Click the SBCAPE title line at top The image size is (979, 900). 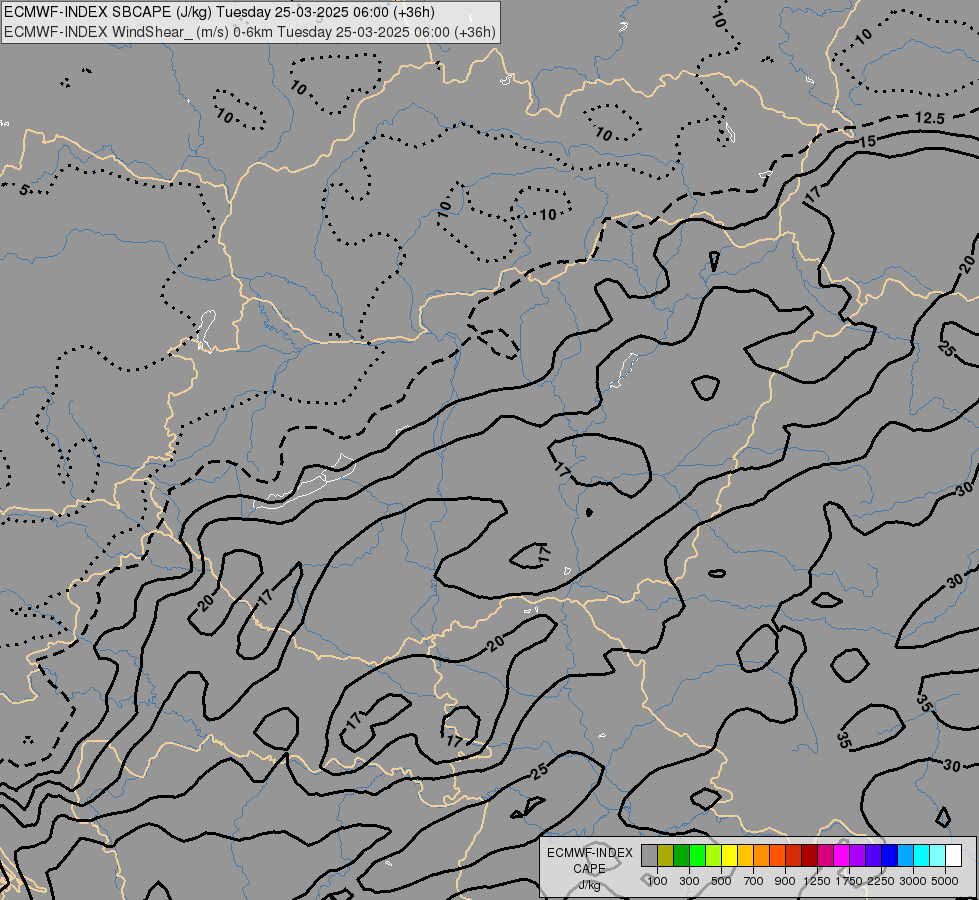point(219,12)
